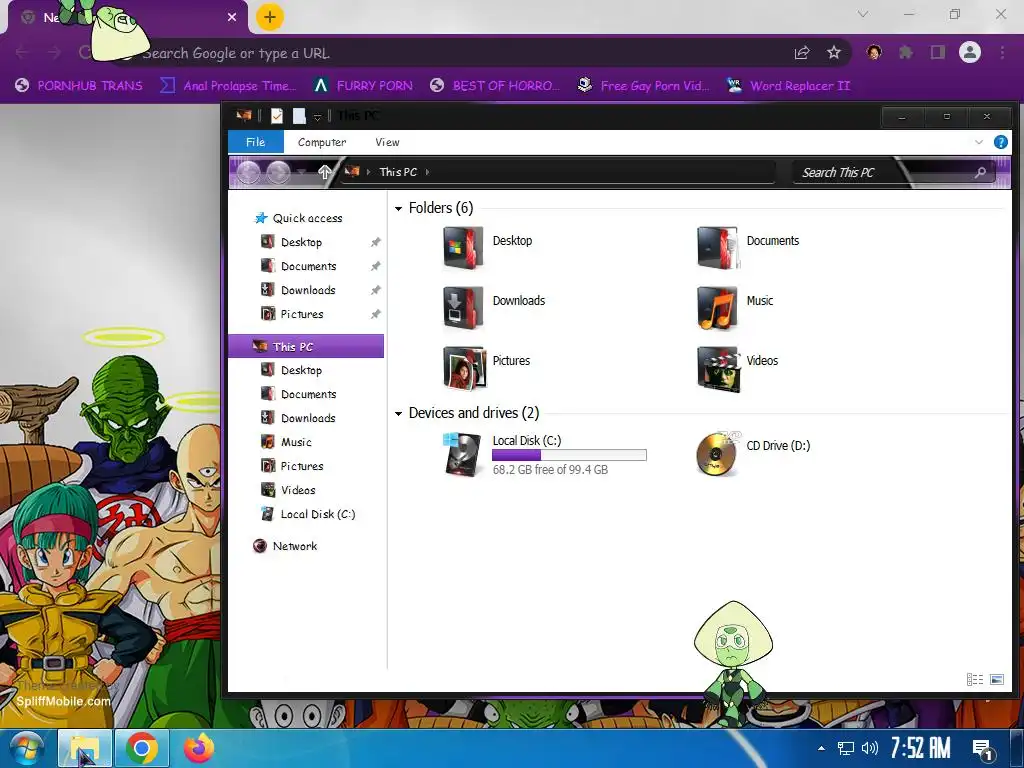Select This PC in navigation pane

(306, 346)
